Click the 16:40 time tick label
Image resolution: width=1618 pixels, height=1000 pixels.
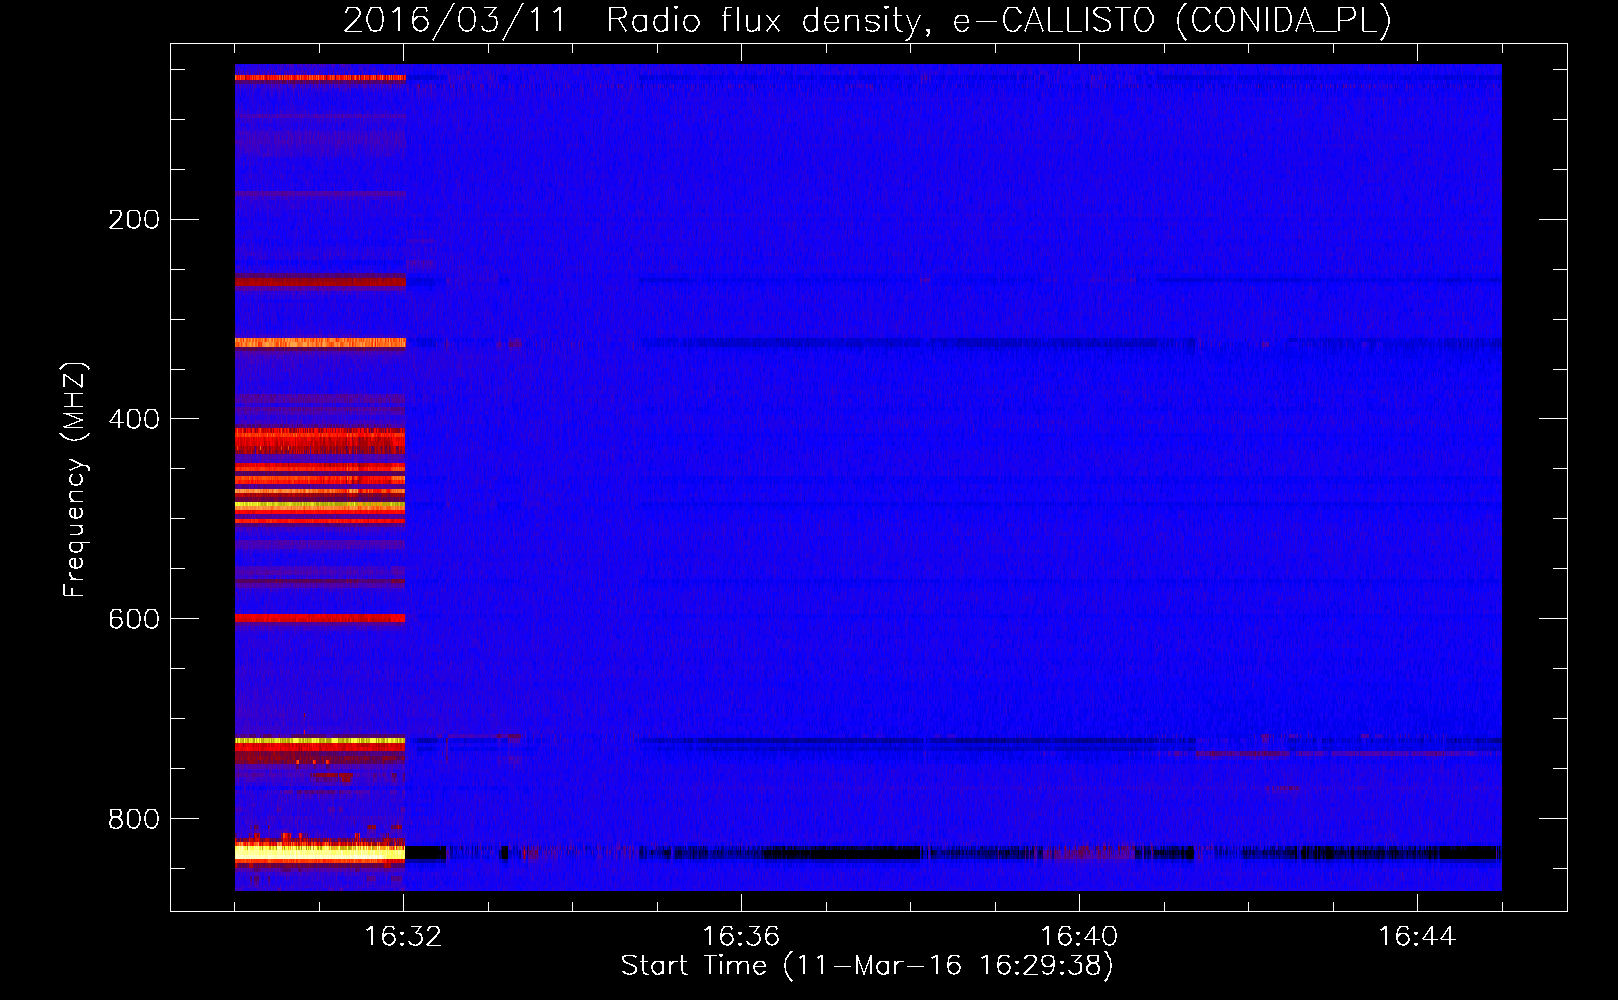(x=1079, y=937)
